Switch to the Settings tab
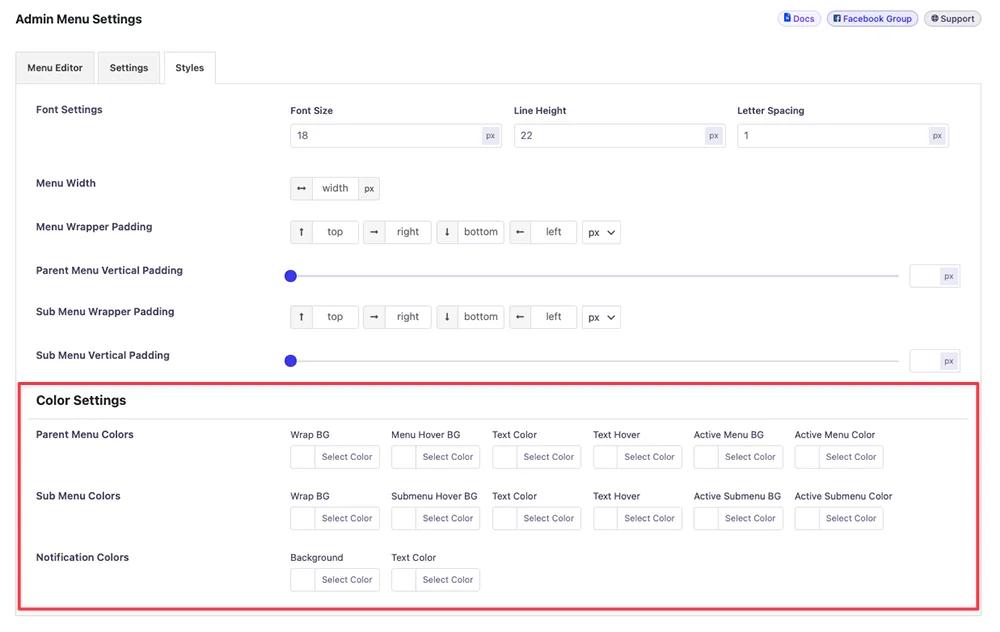The image size is (1000, 632). 129,68
